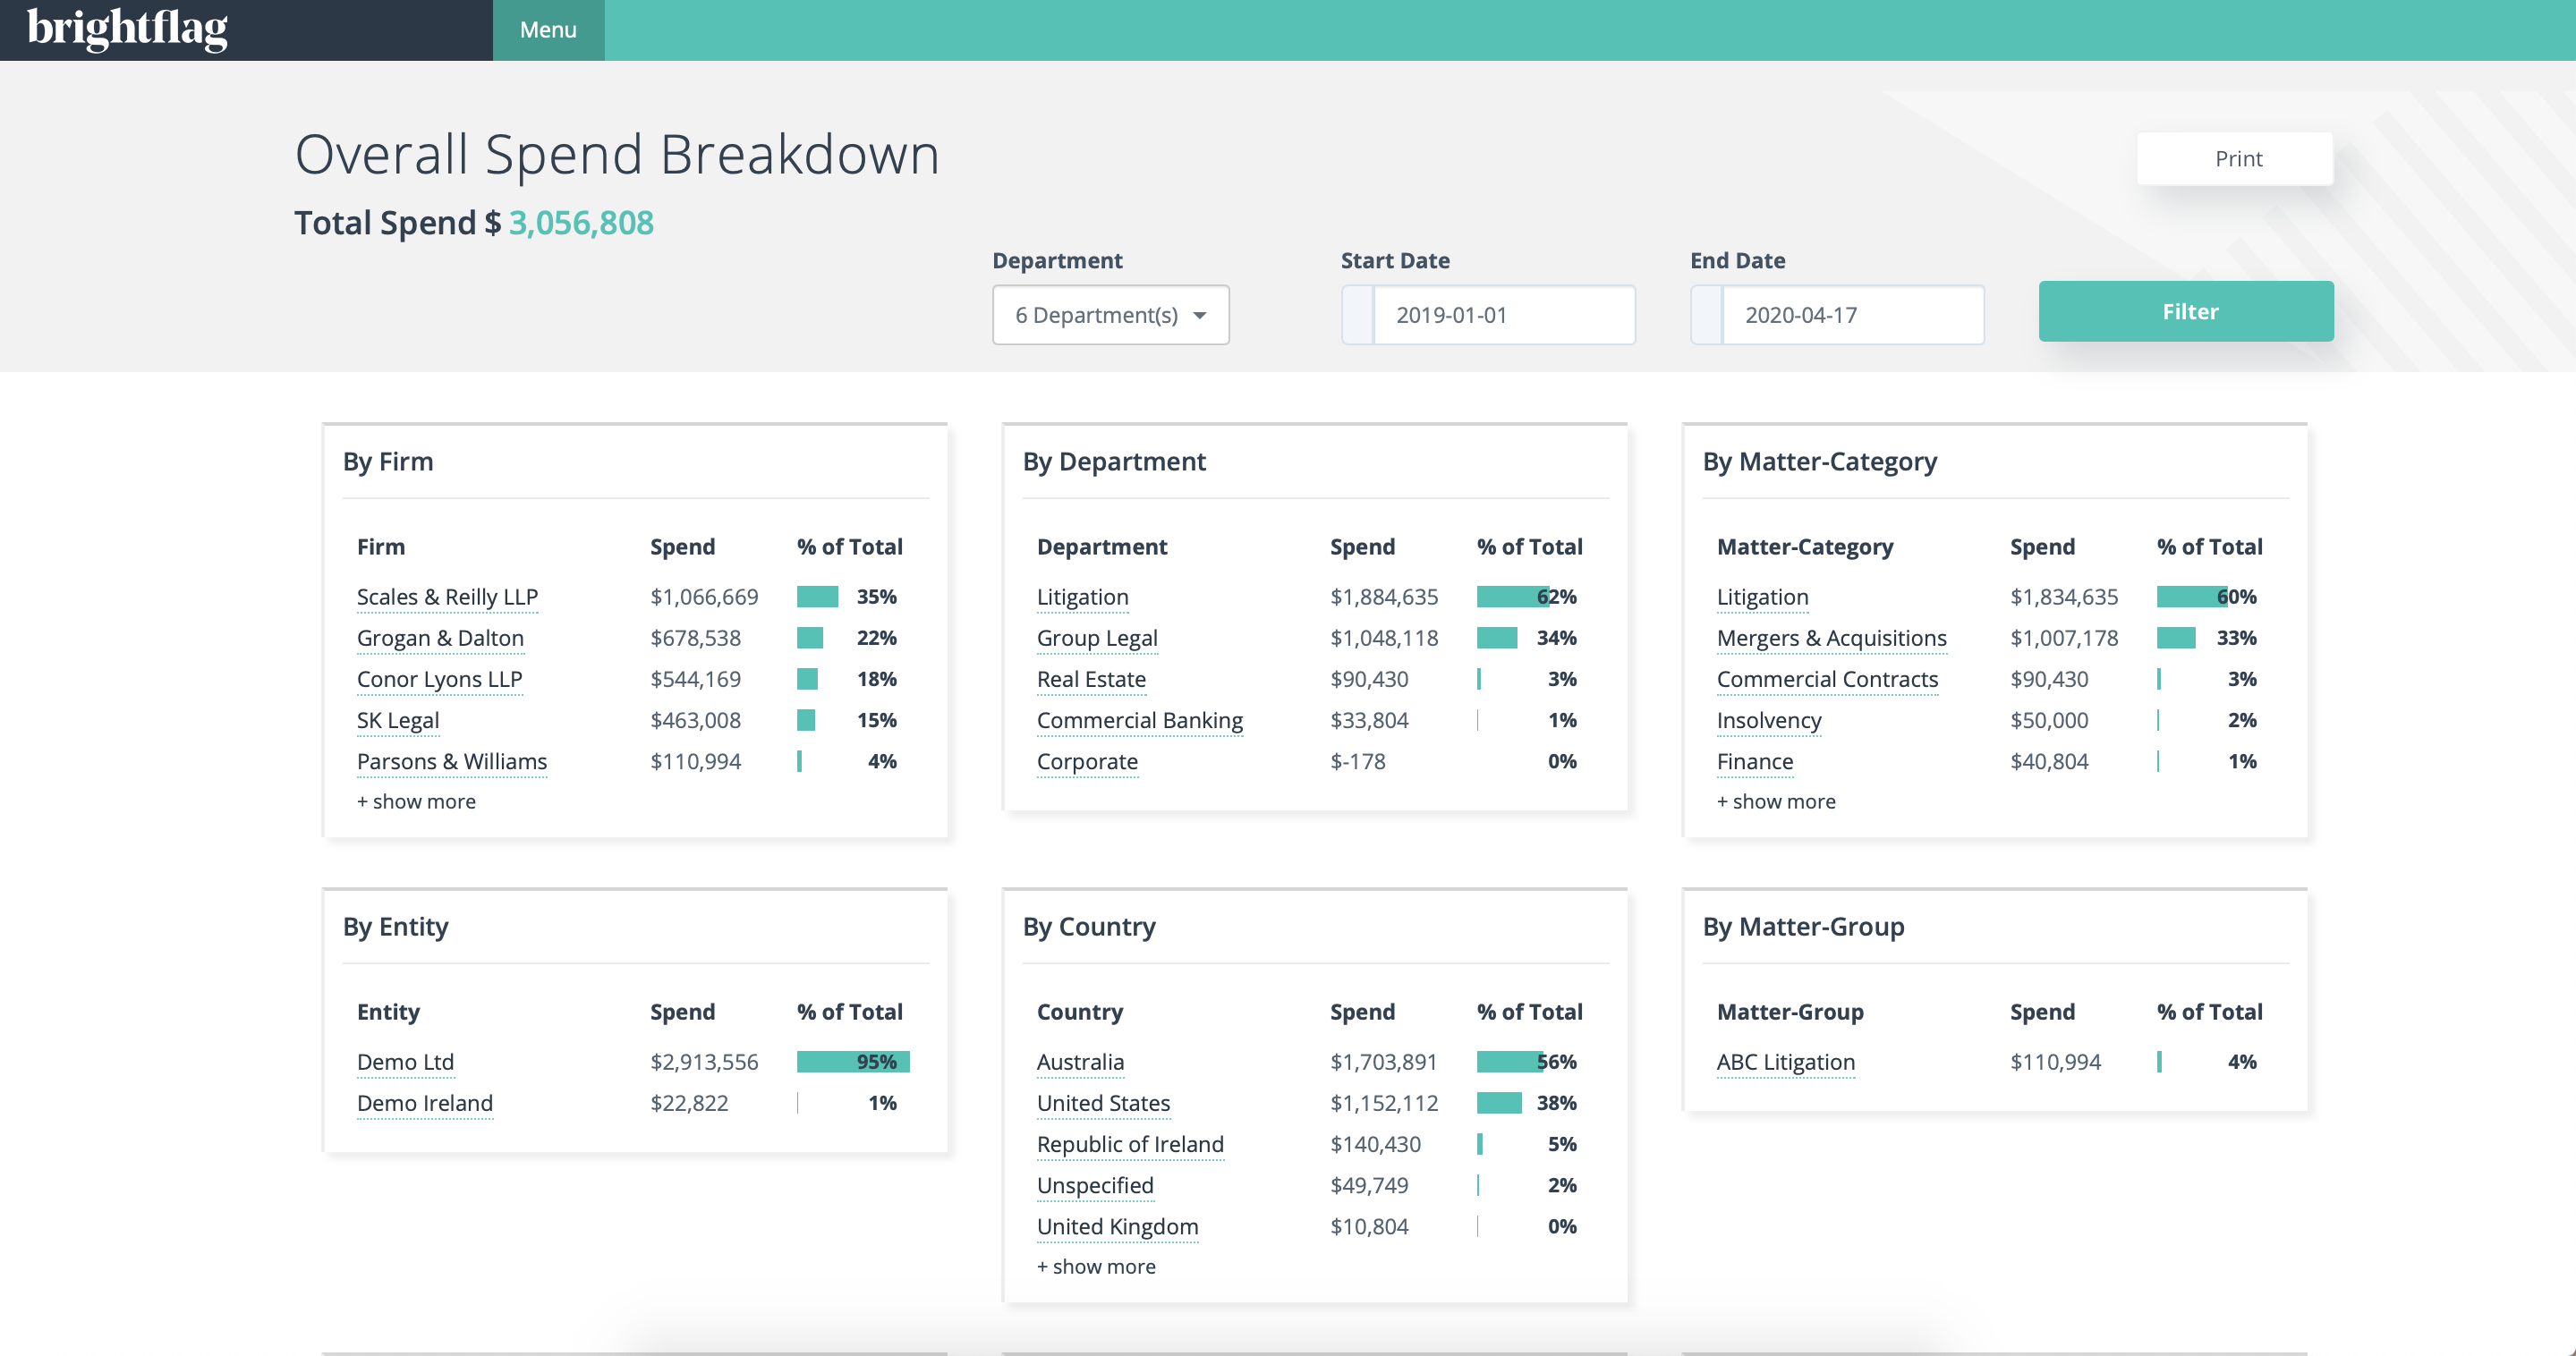
Task: Select Grogan & Dalton firm
Action: click(x=440, y=638)
